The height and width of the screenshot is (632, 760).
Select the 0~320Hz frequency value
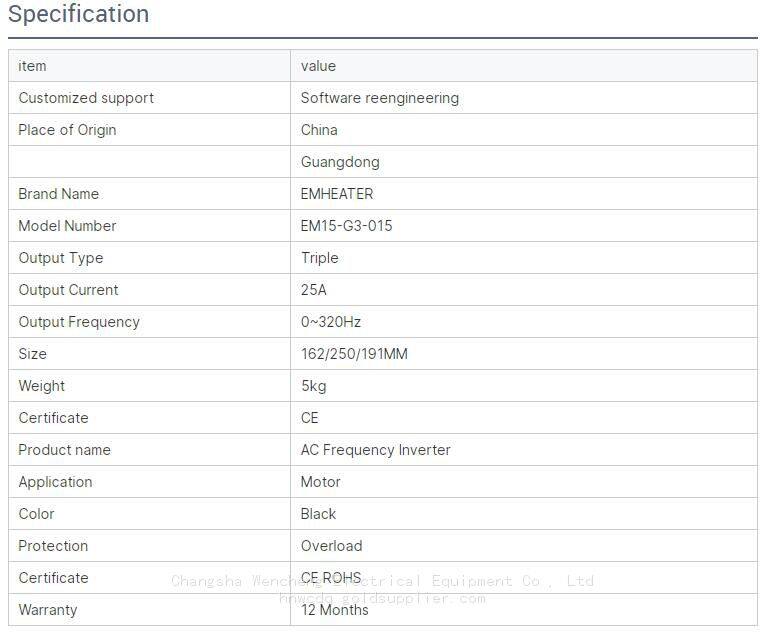click(331, 322)
